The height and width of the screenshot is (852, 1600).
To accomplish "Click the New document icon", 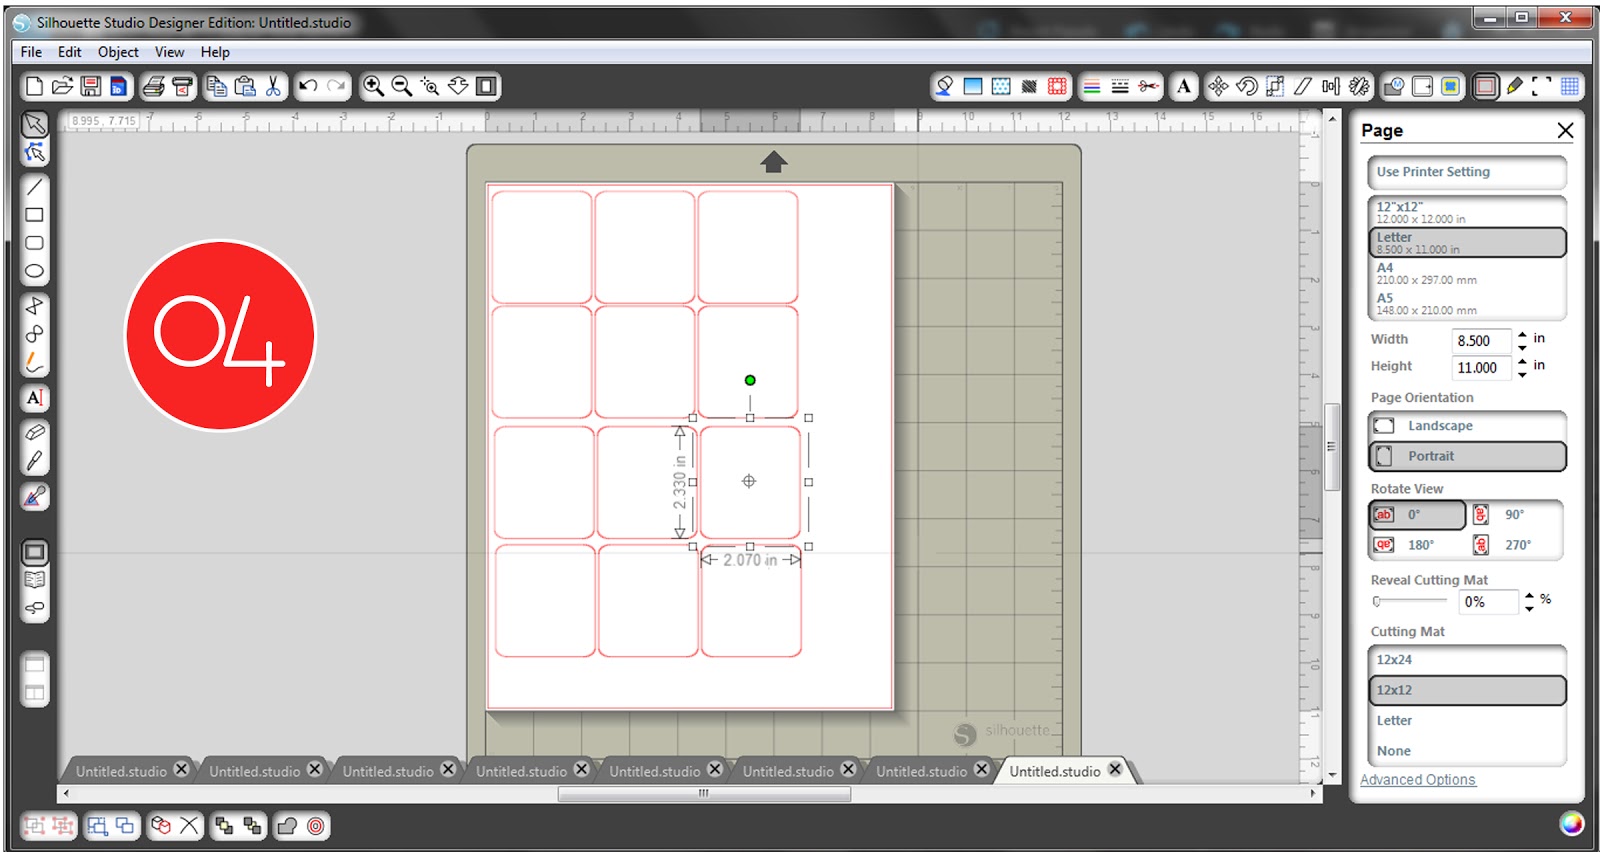I will coord(34,87).
